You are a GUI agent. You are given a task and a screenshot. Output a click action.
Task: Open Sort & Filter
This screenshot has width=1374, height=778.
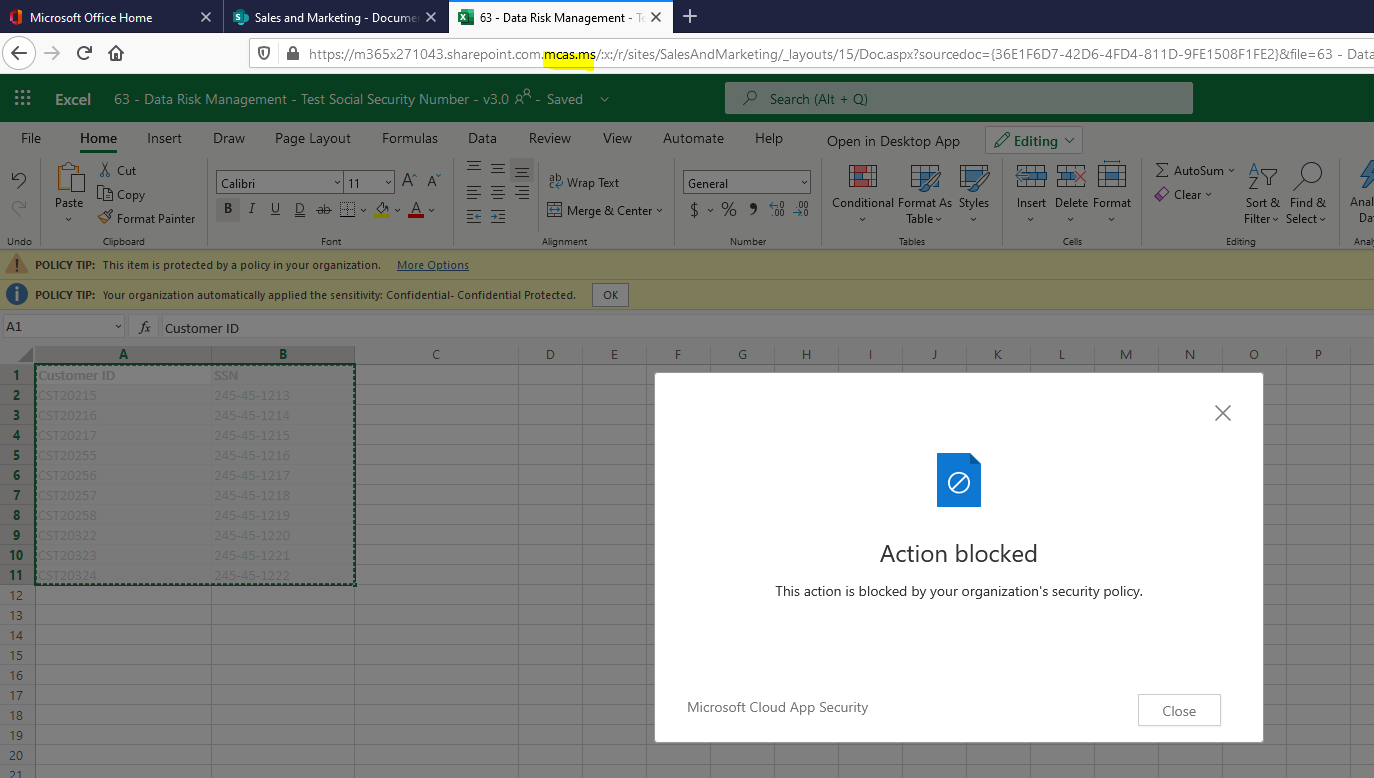(x=1262, y=193)
